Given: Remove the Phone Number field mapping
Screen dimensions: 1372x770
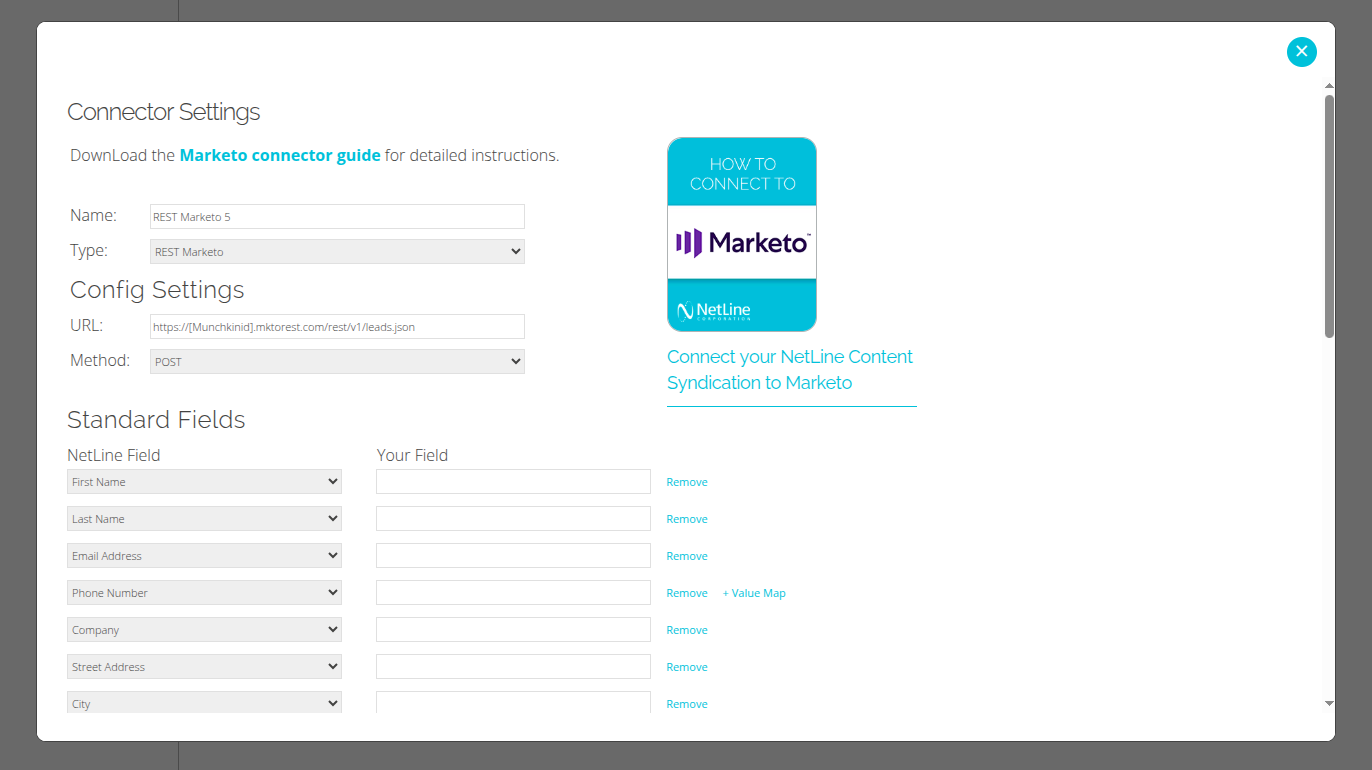Looking at the screenshot, I should click(x=687, y=593).
